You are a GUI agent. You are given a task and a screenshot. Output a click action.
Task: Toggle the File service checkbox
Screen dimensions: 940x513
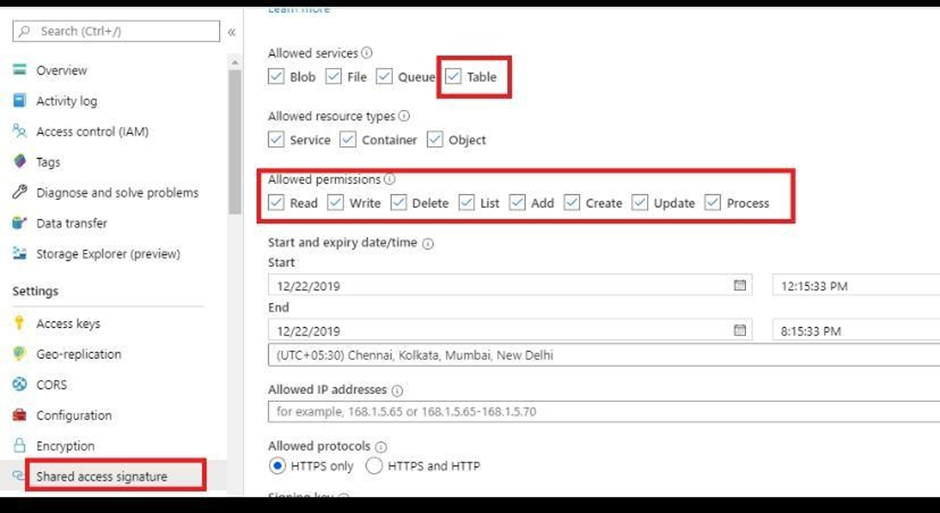pos(333,76)
